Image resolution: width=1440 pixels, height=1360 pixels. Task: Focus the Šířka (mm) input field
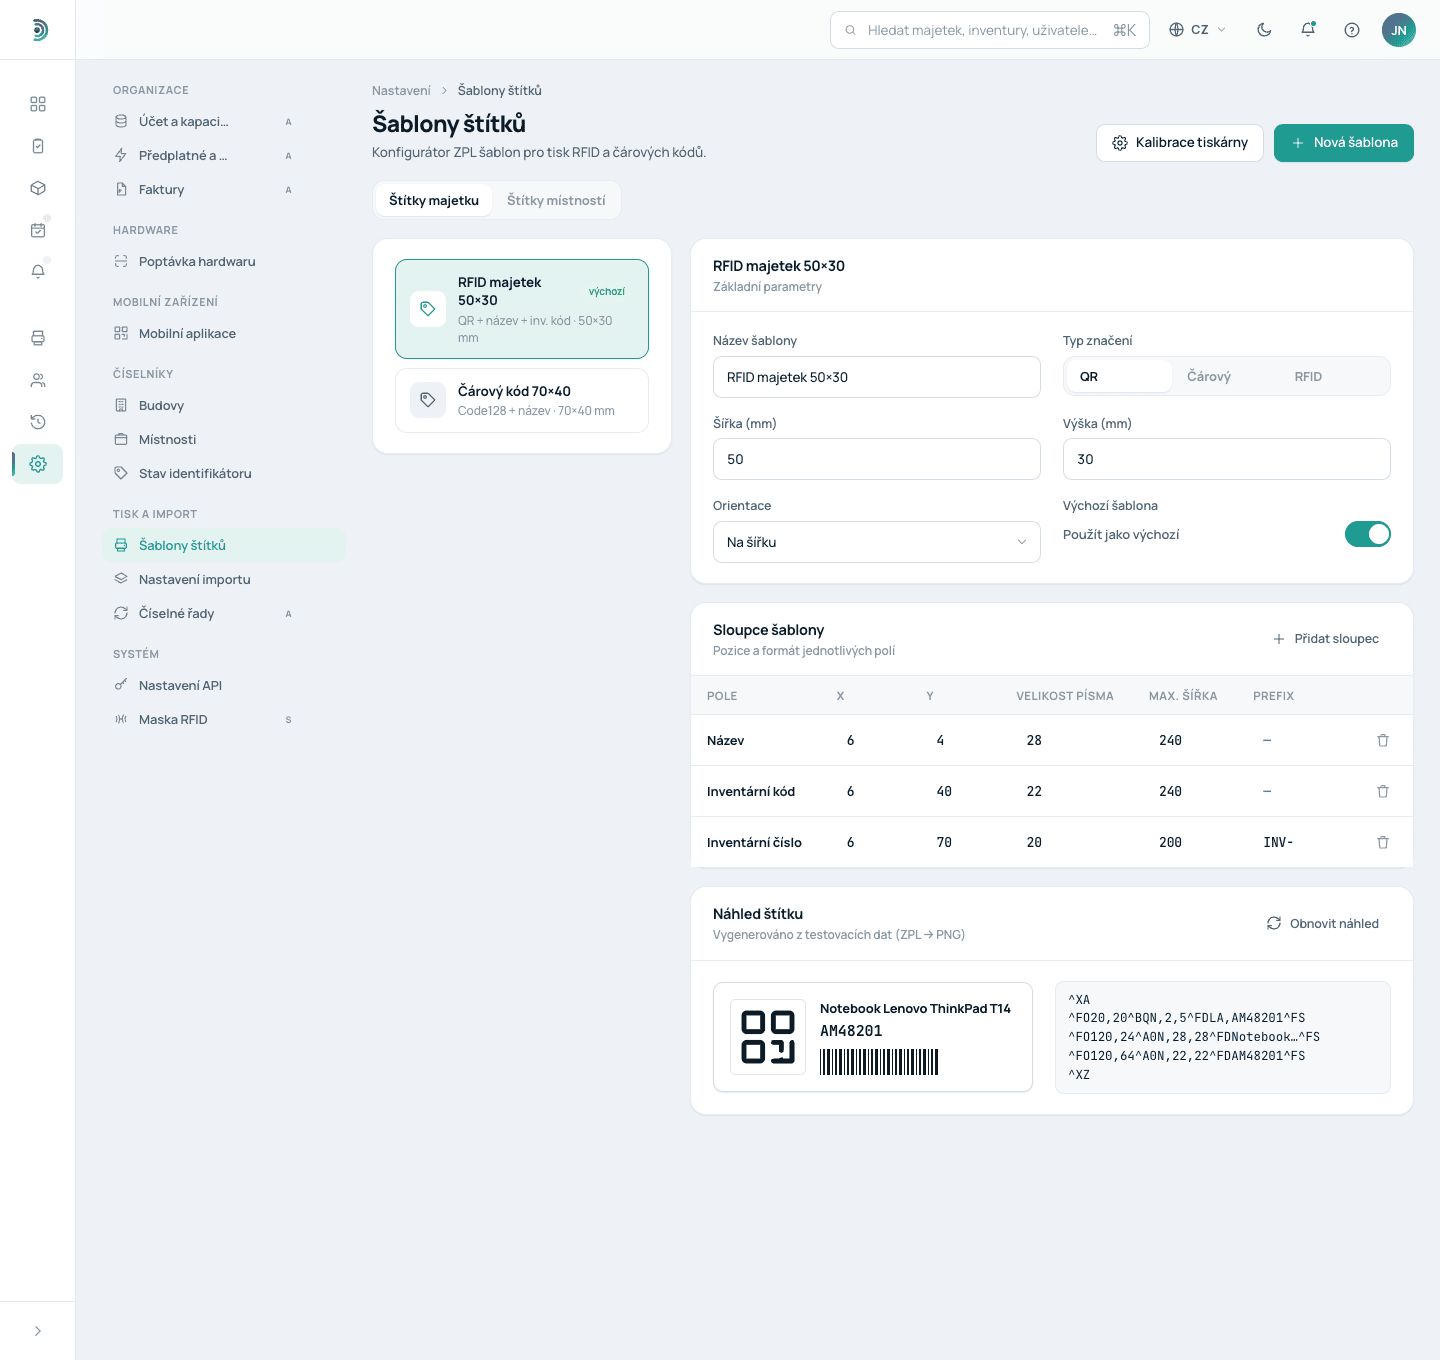(x=877, y=459)
